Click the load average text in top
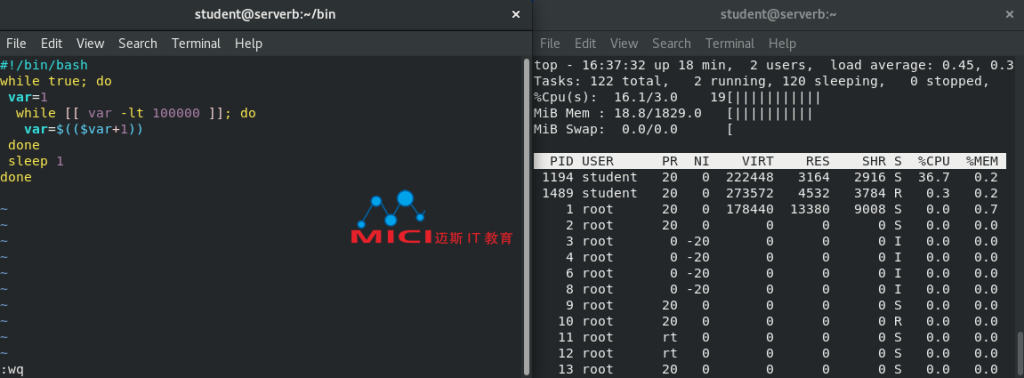This screenshot has width=1024, height=378. 921,65
